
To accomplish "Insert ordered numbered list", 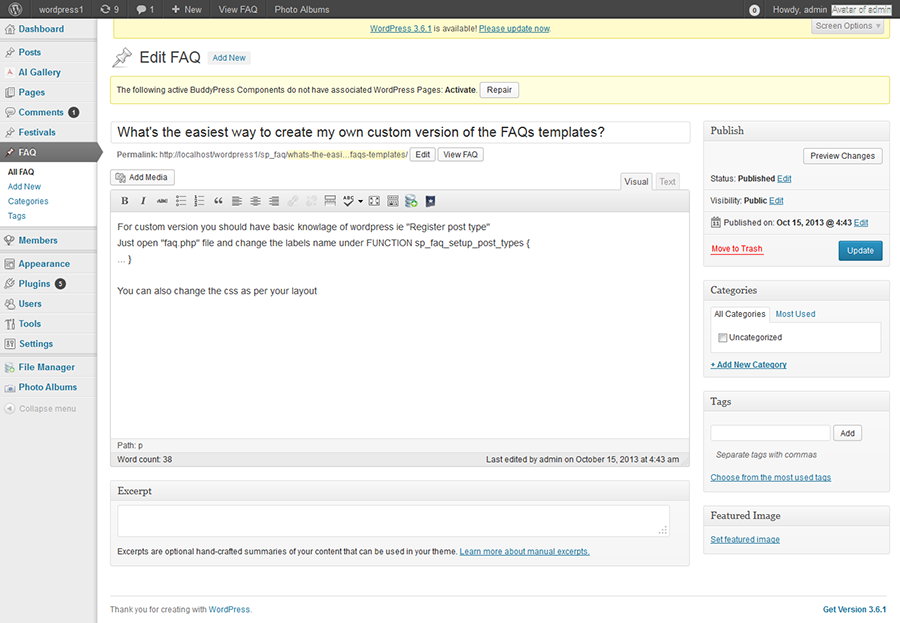I will click(199, 201).
